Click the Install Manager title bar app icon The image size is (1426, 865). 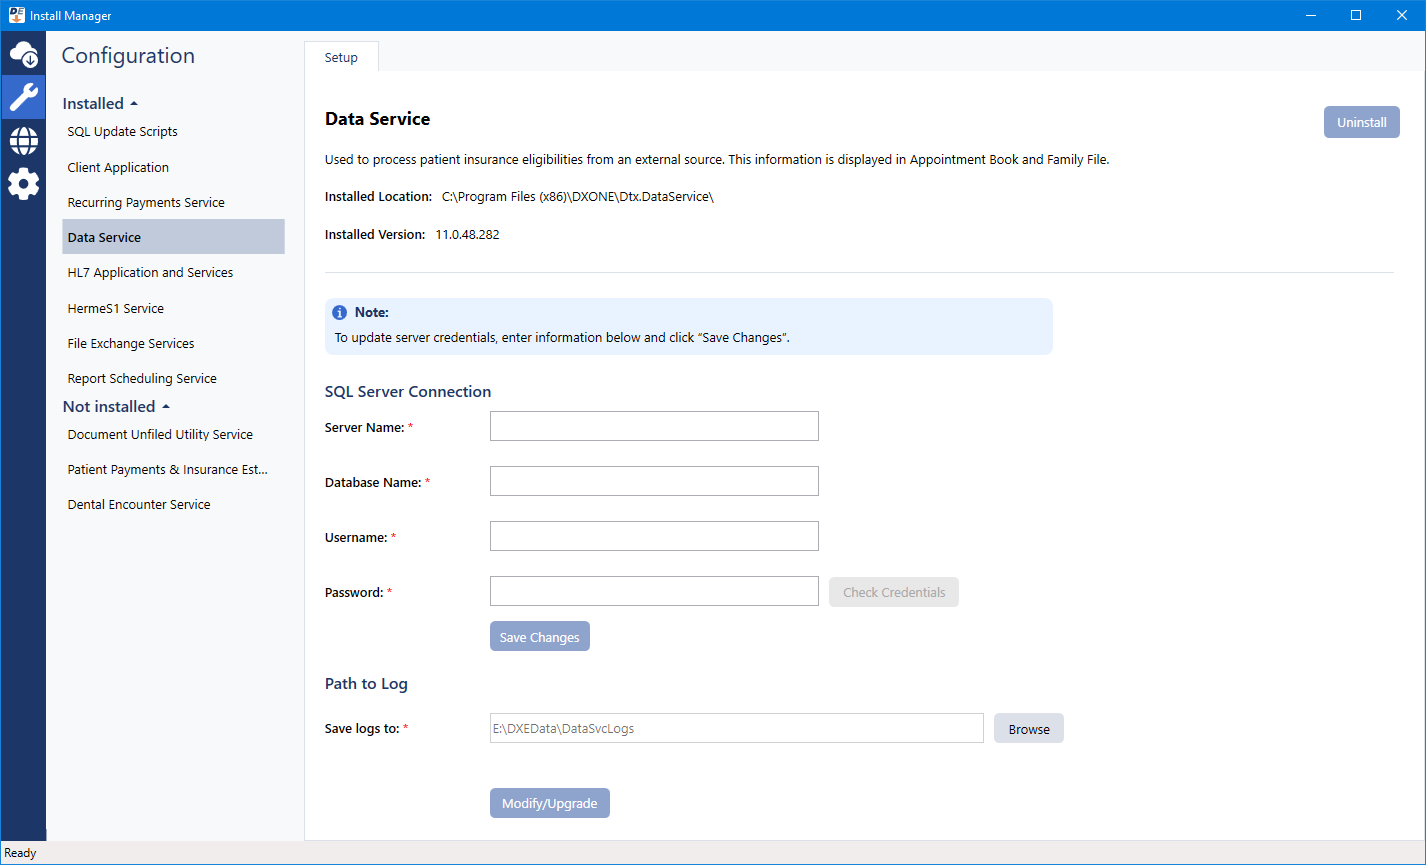pos(16,15)
